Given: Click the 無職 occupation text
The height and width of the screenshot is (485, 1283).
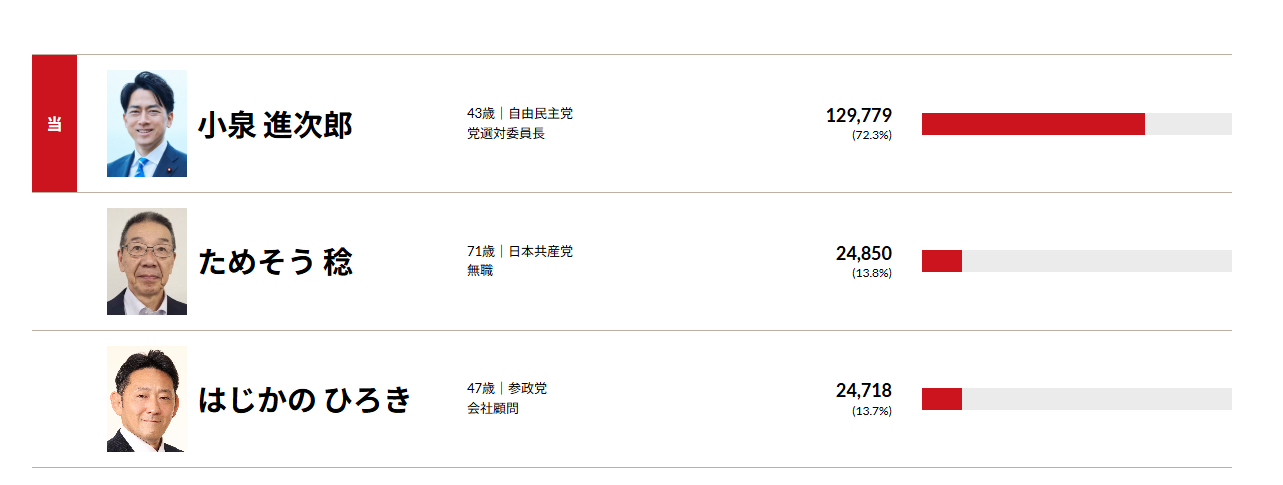Looking at the screenshot, I should coord(480,270).
